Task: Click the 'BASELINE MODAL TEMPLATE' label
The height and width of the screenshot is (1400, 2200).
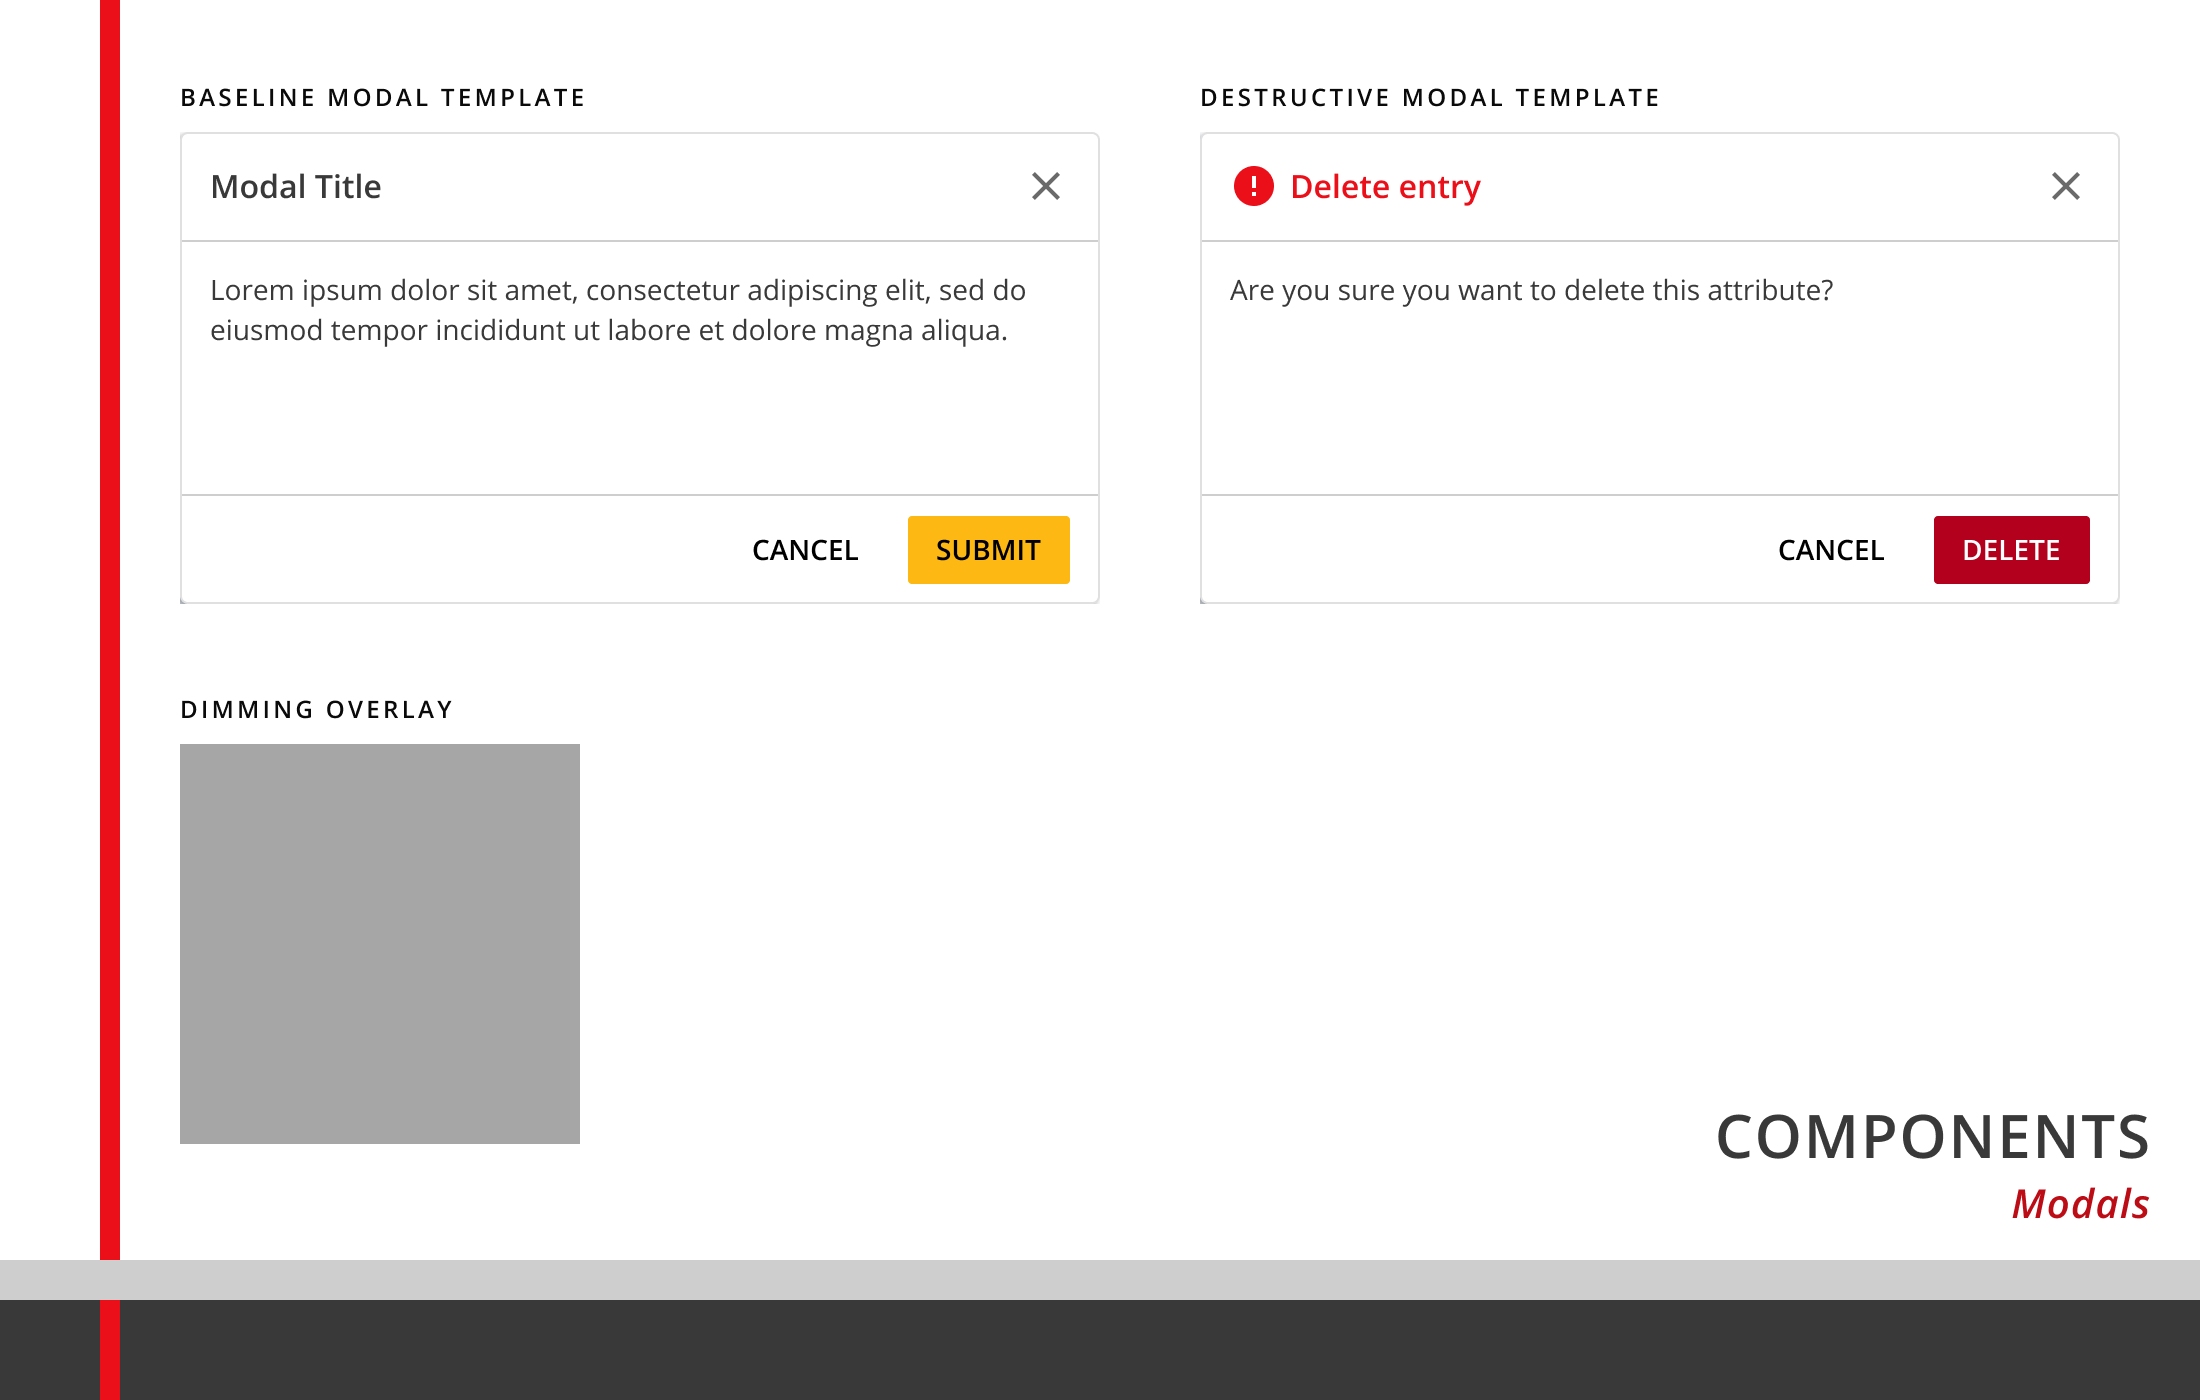Action: pyautogui.click(x=383, y=98)
